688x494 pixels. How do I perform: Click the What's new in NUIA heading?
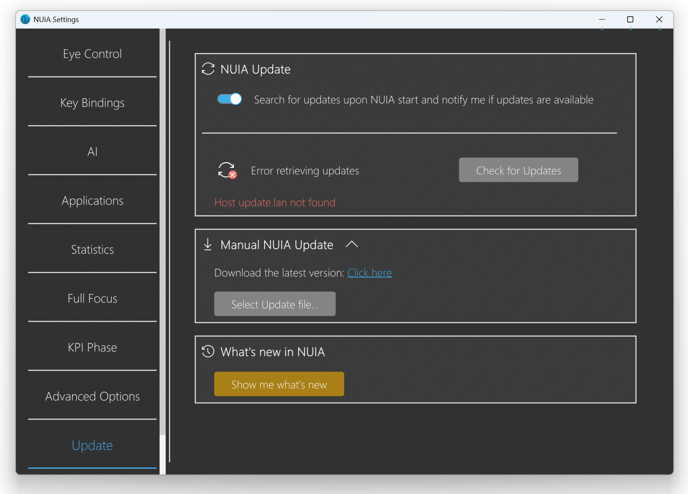coord(272,352)
